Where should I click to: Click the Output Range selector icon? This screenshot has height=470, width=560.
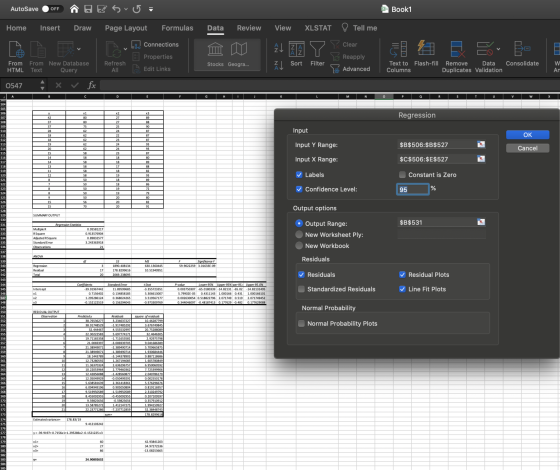tap(481, 222)
